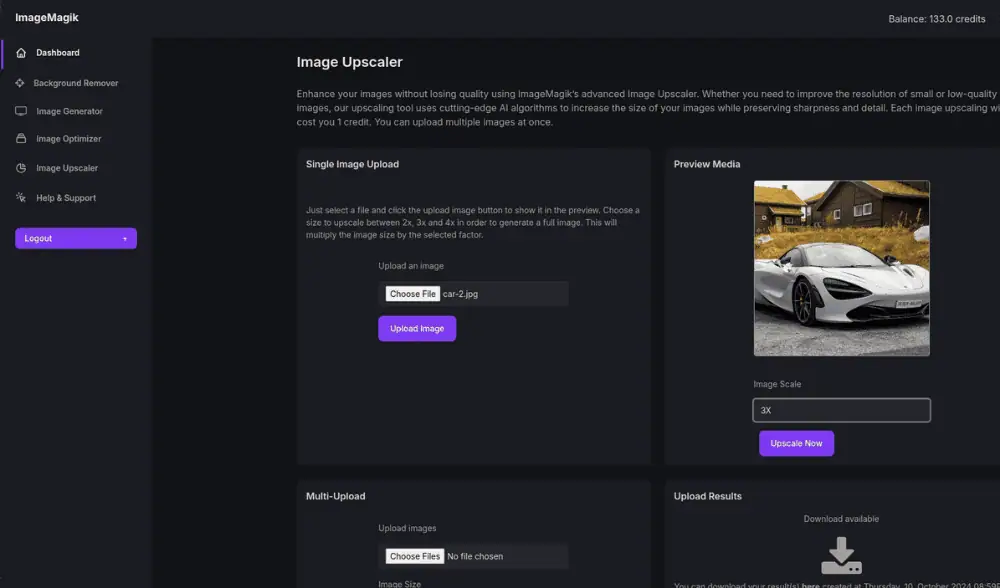The image size is (1000, 588).
Task: Open Background Remover from sidebar
Action: tap(76, 83)
